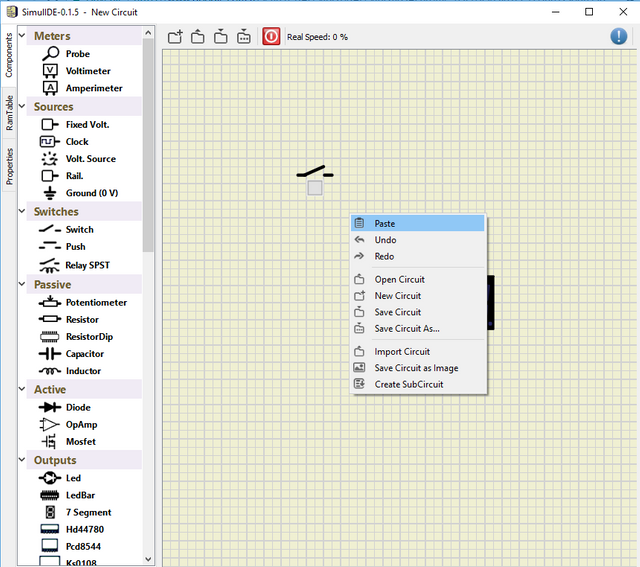The image size is (640, 567).
Task: Choose the Relay SPST icon
Action: [x=49, y=265]
